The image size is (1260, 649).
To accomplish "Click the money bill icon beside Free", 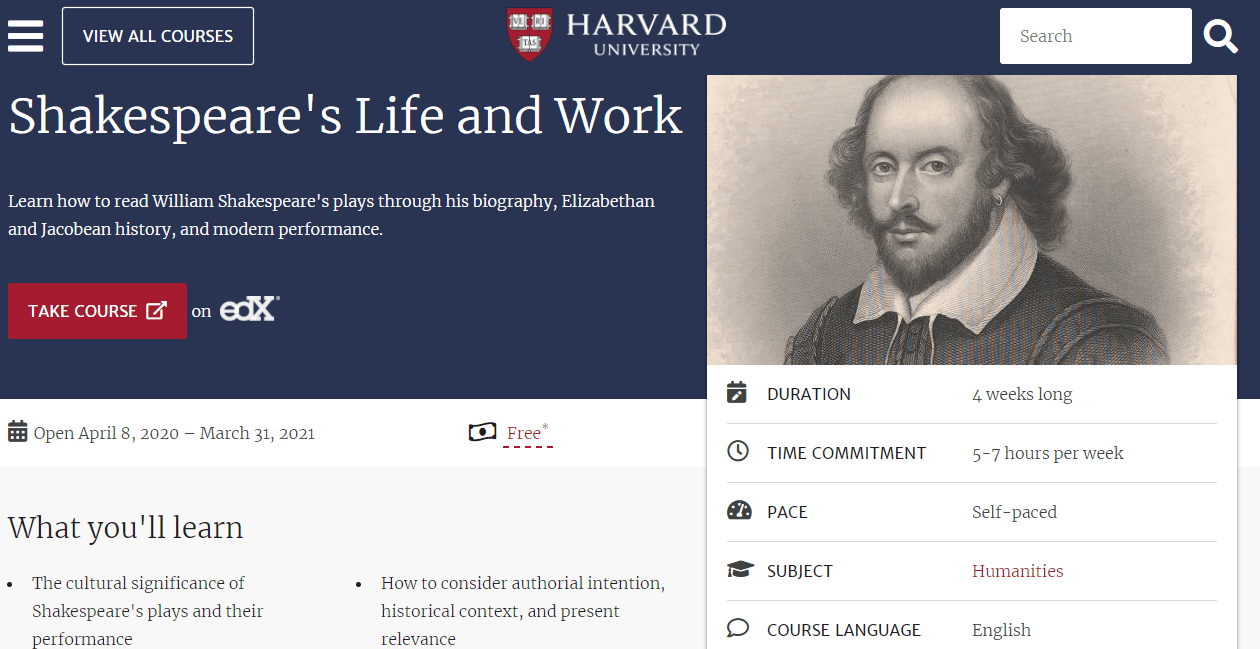I will click(482, 432).
